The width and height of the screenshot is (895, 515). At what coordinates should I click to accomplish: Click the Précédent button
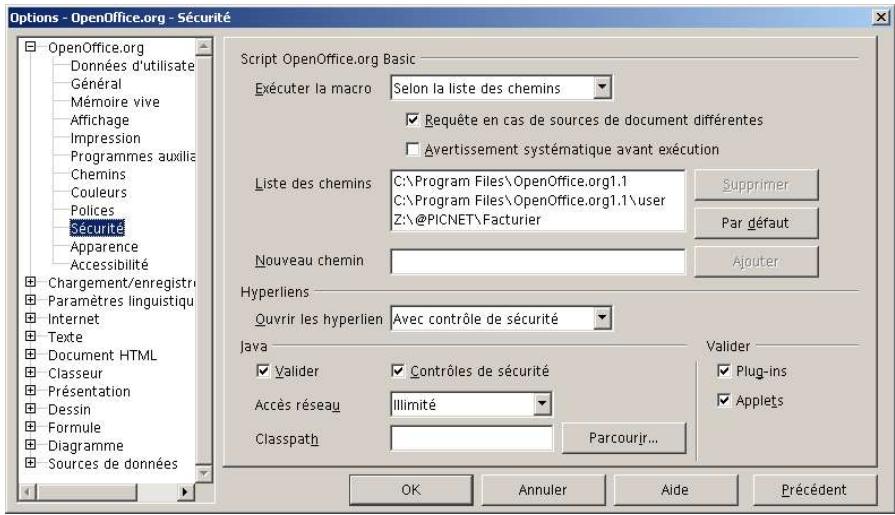814,490
